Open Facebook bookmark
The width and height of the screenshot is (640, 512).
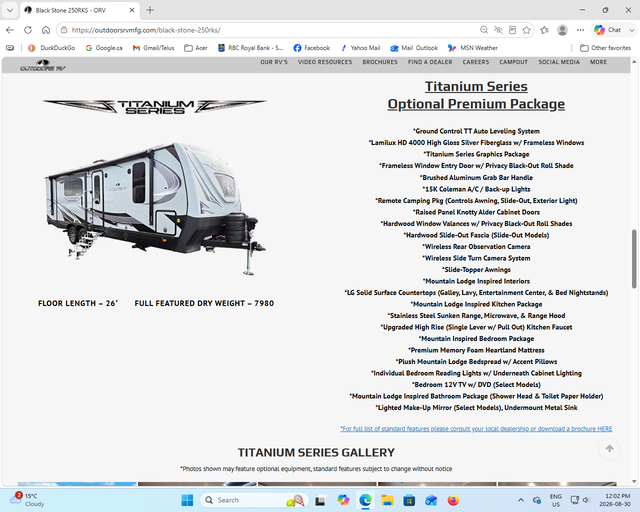click(311, 48)
